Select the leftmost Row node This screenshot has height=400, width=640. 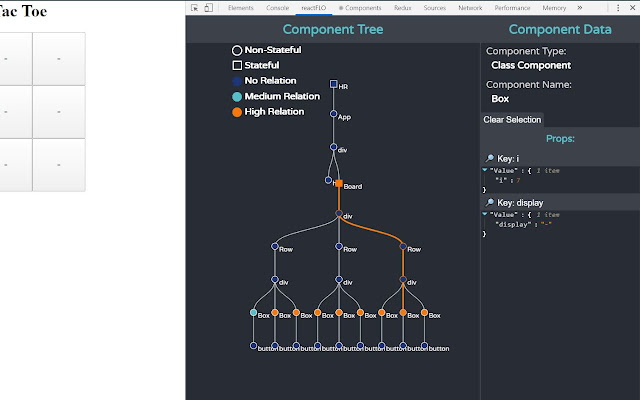pos(274,247)
